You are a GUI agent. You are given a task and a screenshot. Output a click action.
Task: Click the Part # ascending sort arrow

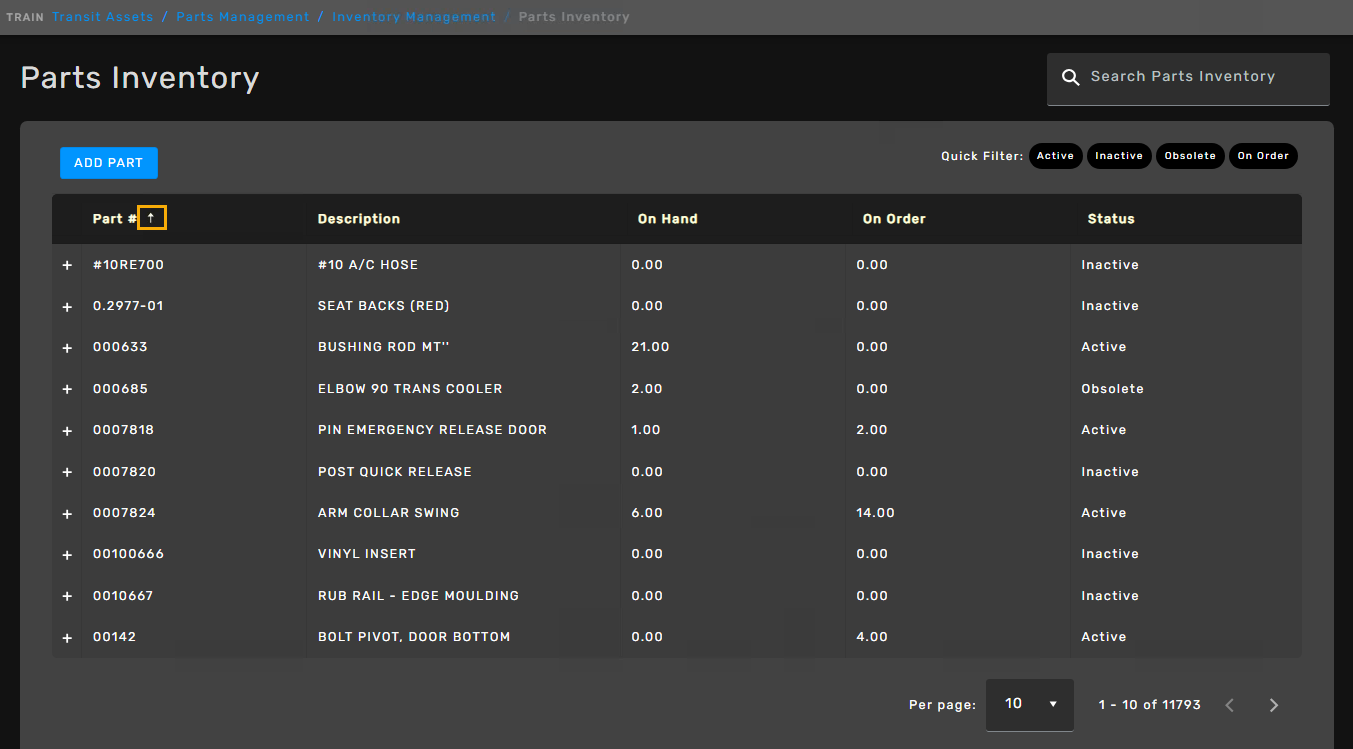coord(152,218)
